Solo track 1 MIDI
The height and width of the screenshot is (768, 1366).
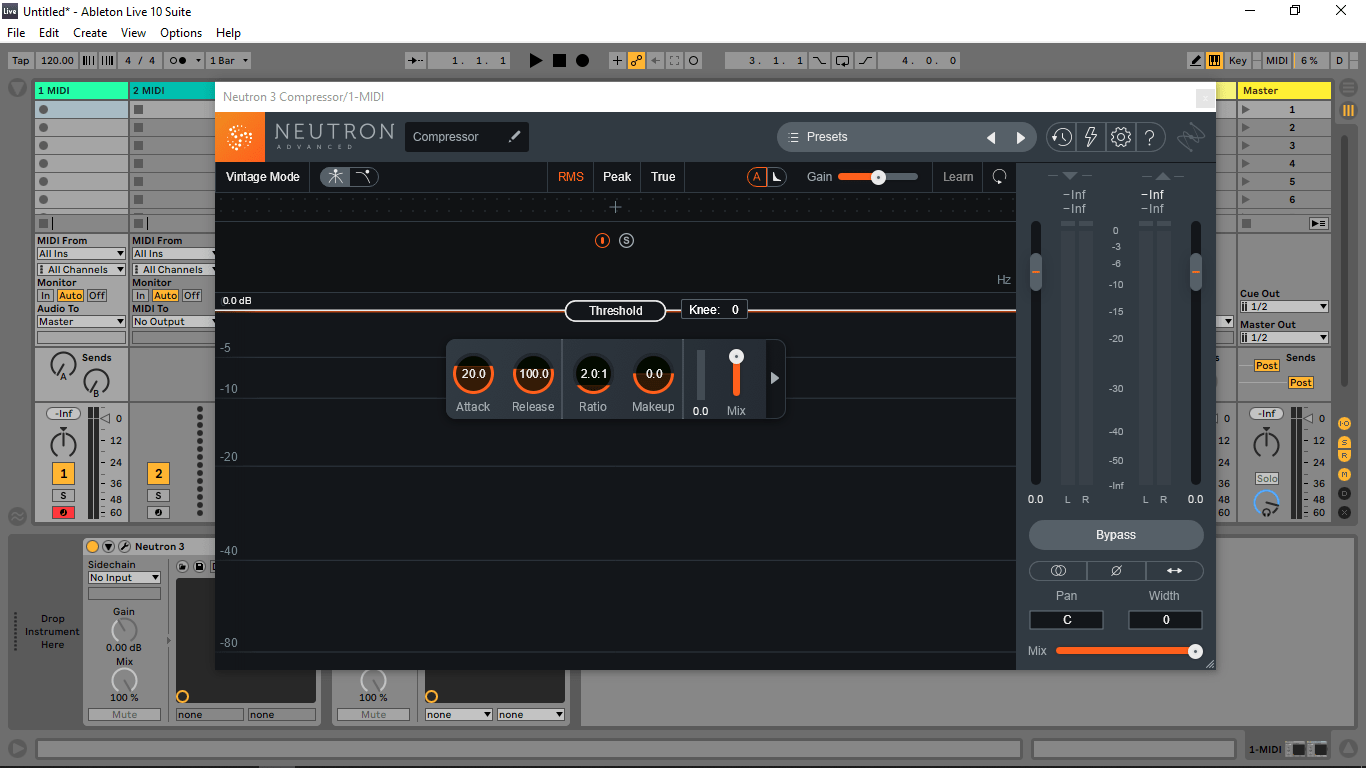[x=64, y=496]
